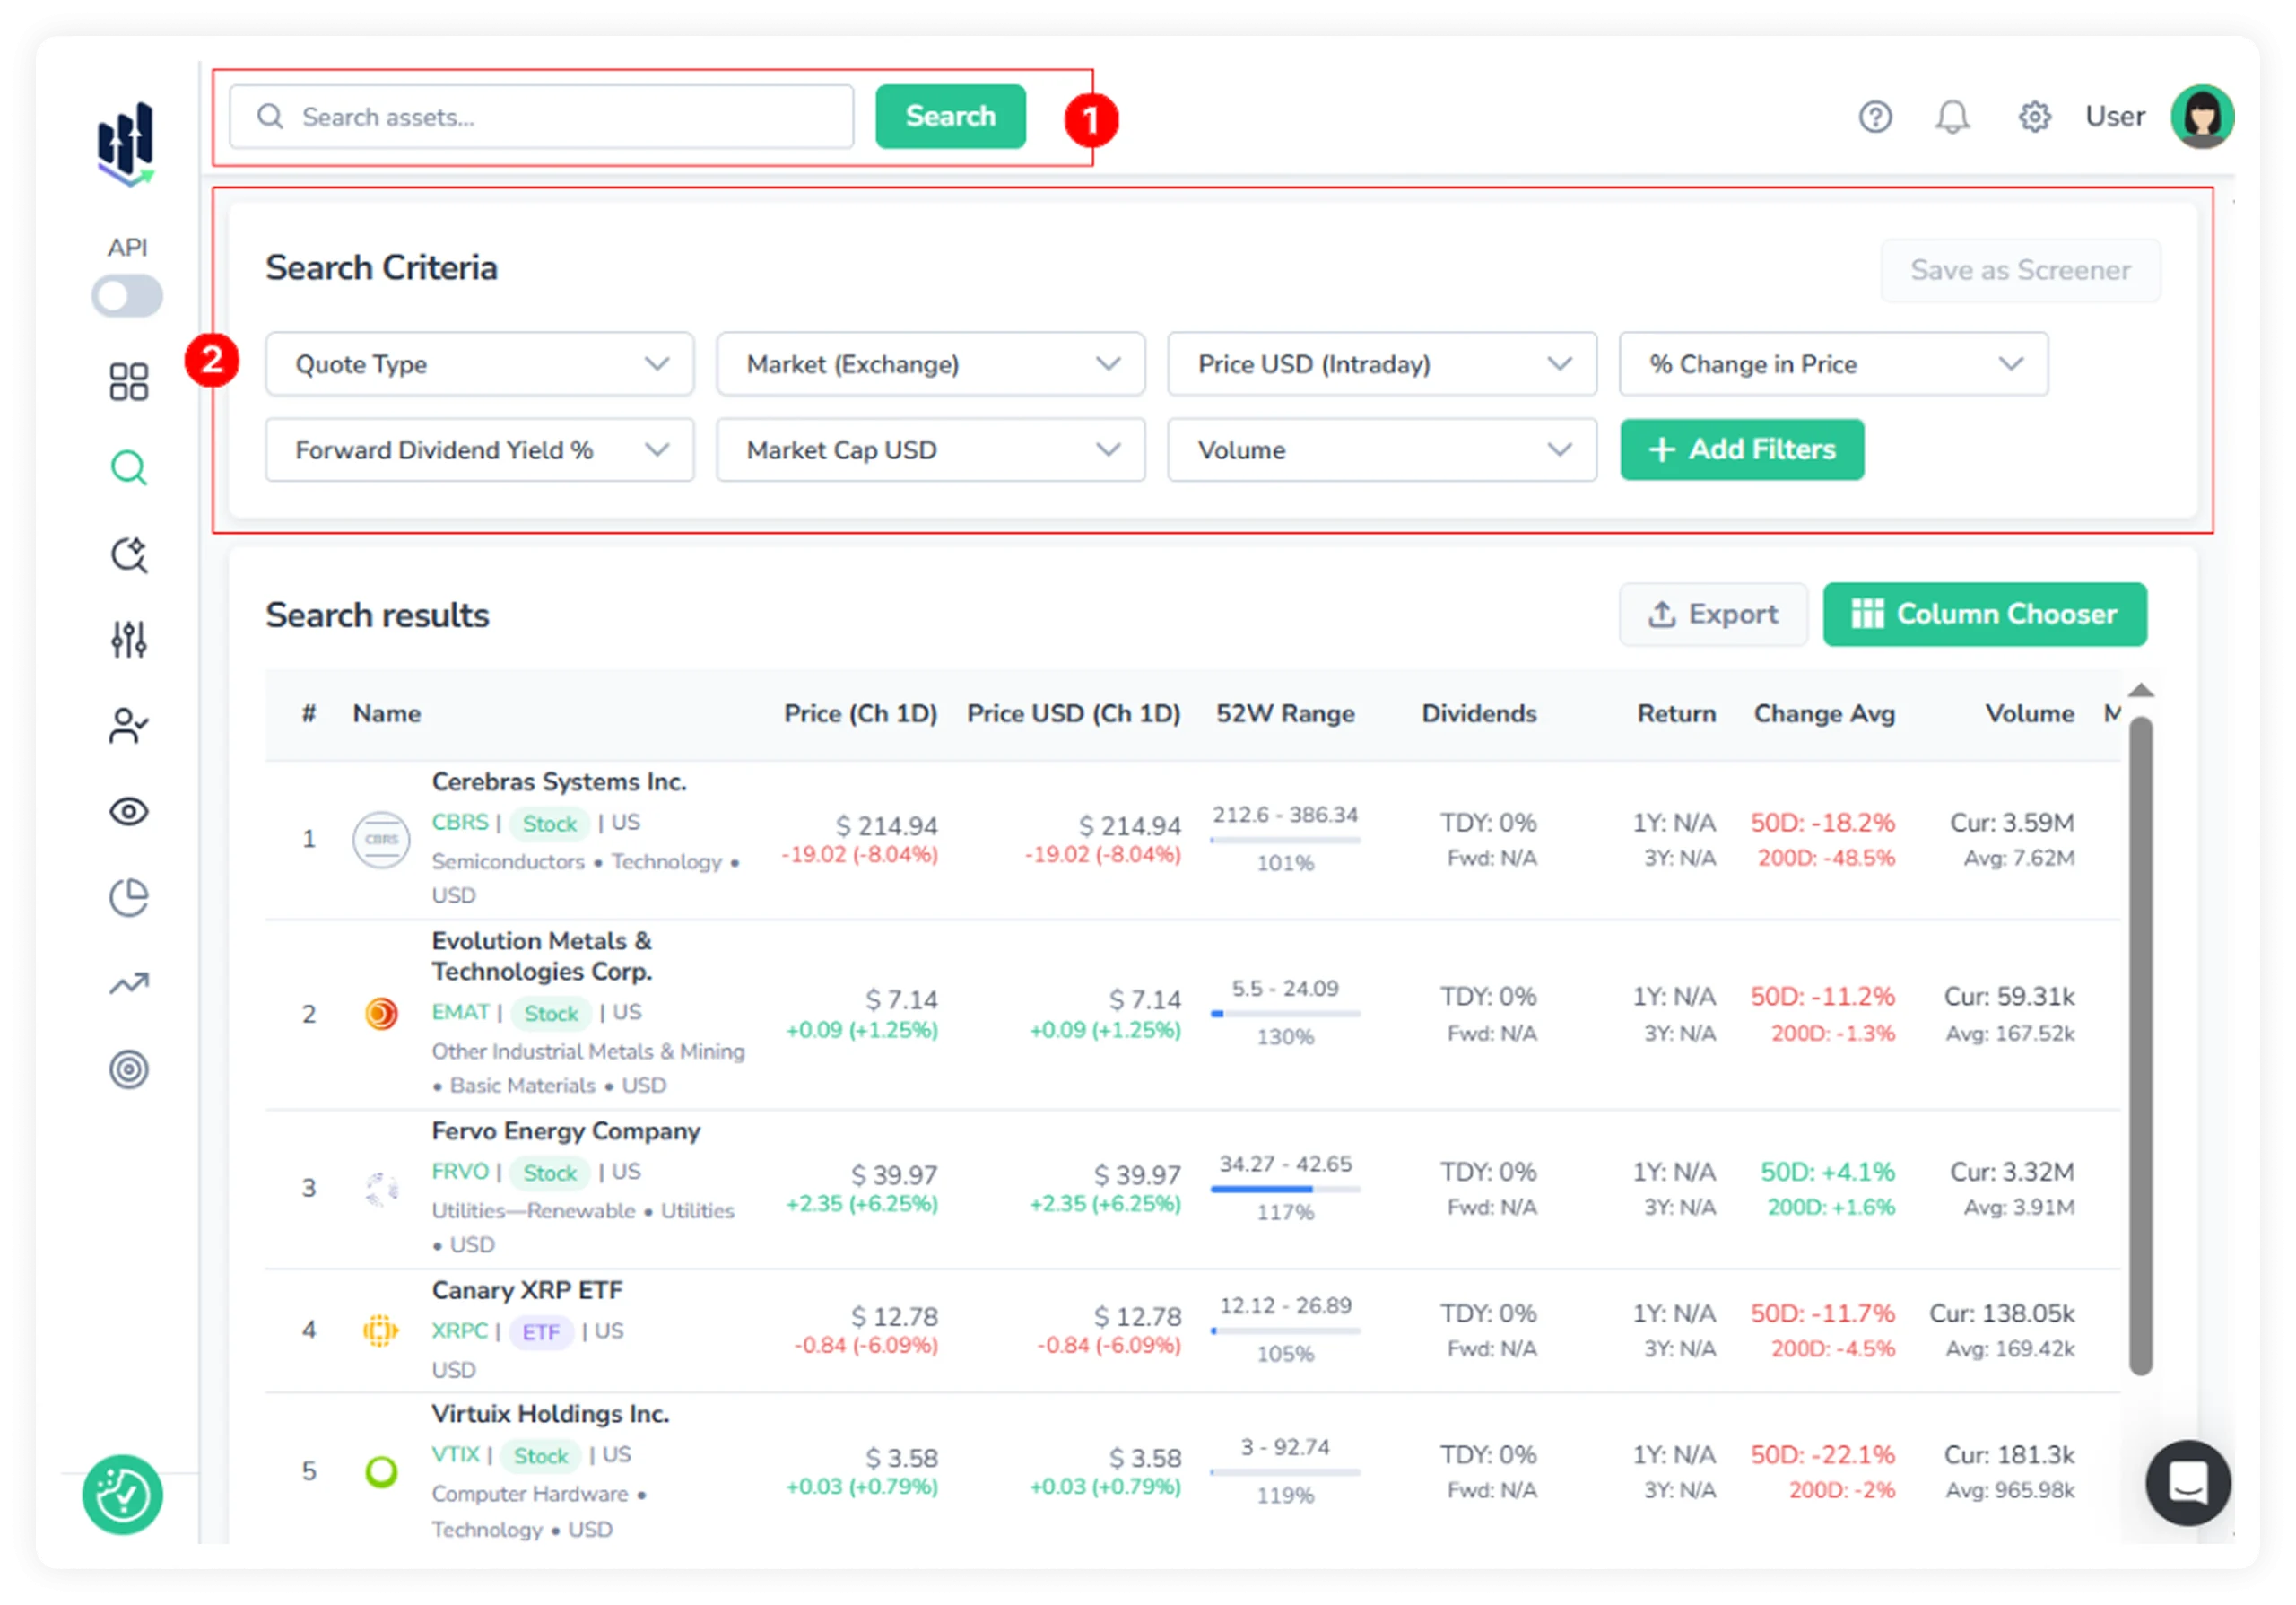Open the Column Chooser
The width and height of the screenshot is (2296, 1605).
tap(1984, 614)
